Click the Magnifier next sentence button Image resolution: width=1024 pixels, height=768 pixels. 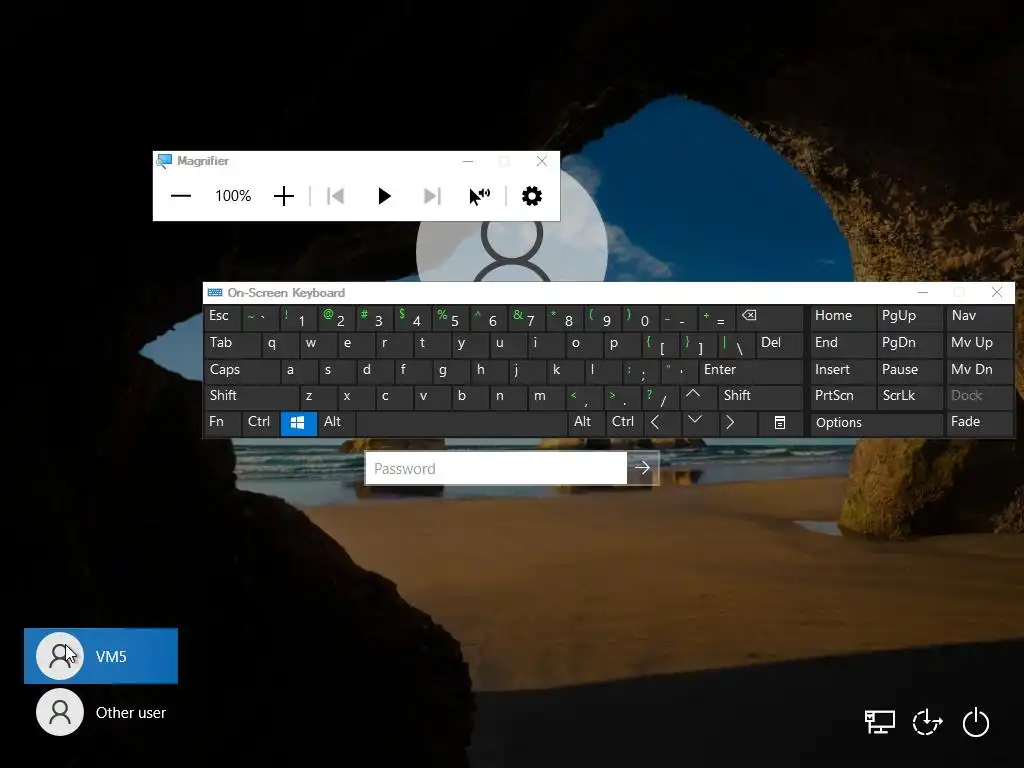click(432, 196)
